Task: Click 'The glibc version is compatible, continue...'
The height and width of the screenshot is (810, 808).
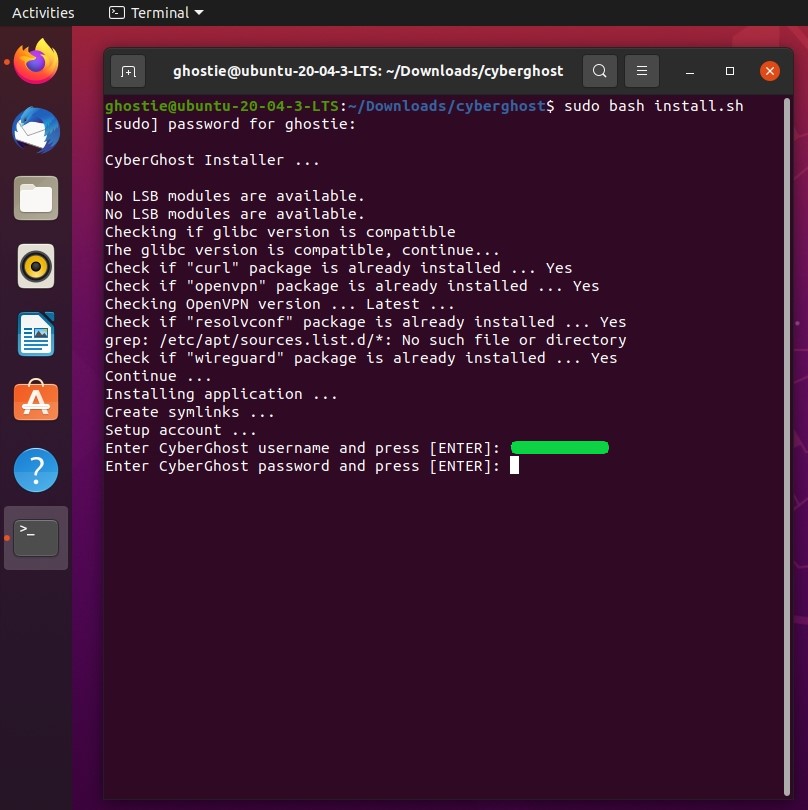Action: tap(302, 250)
